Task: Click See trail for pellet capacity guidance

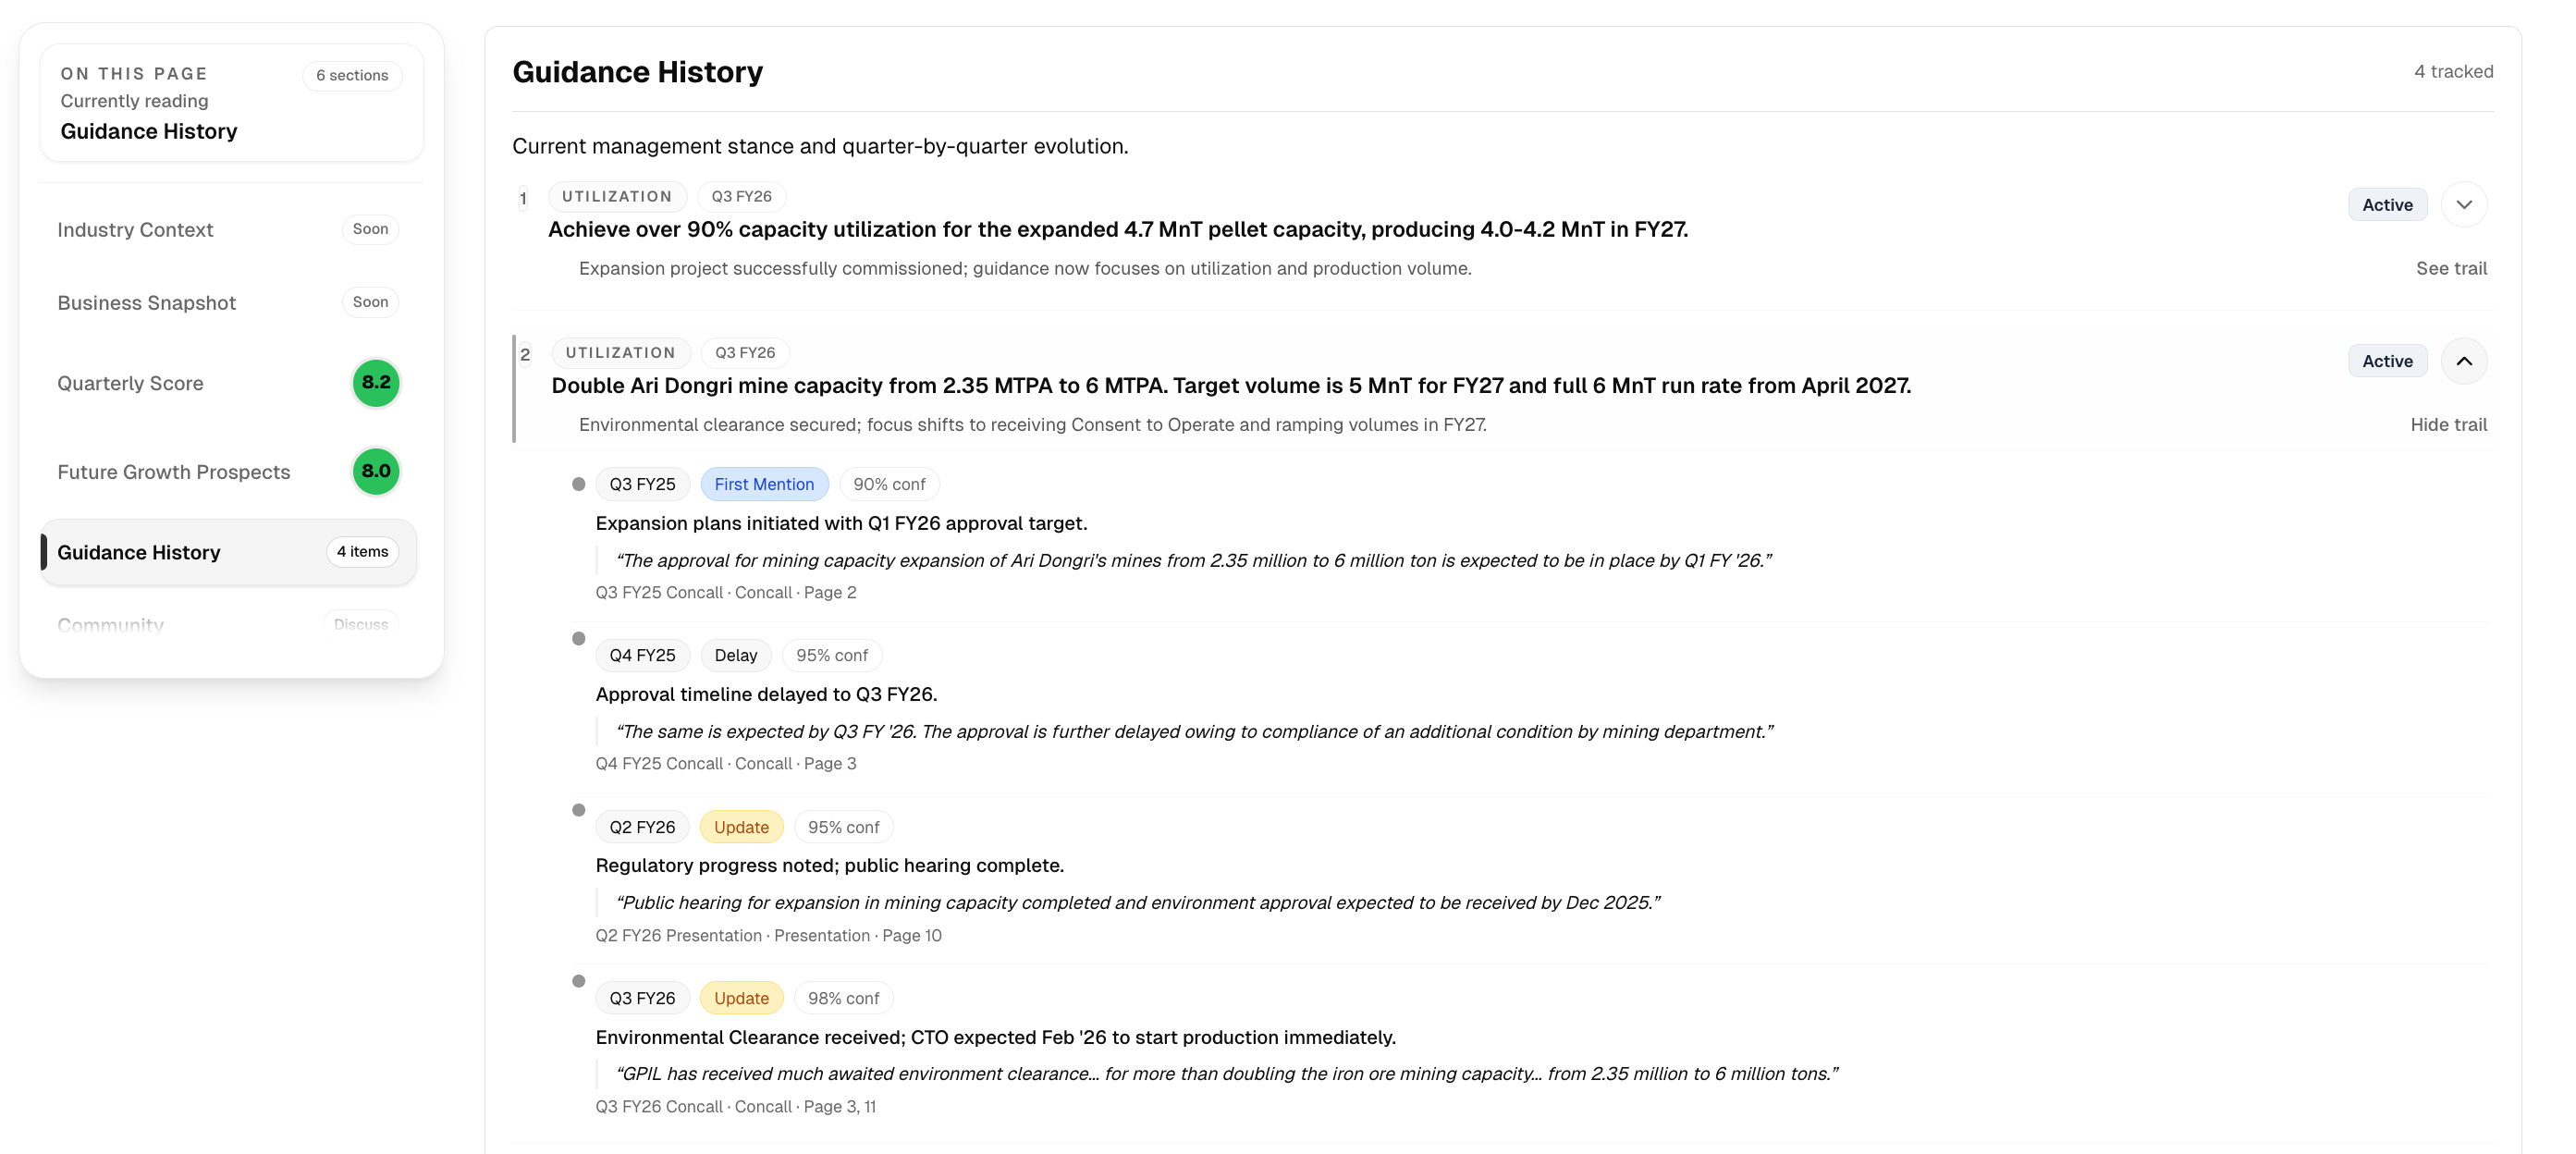Action: point(2450,268)
